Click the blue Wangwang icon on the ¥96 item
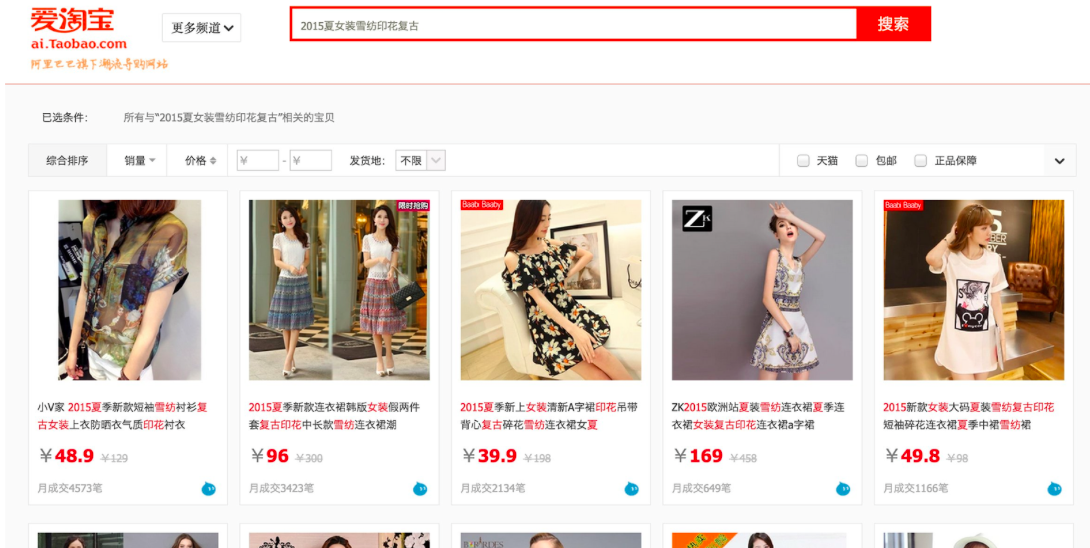 coord(420,489)
